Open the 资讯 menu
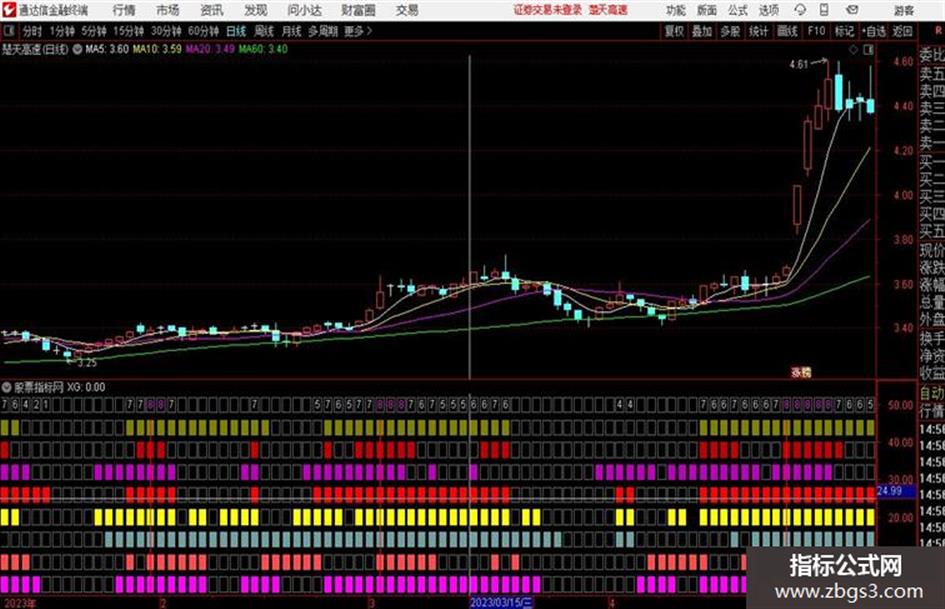This screenshot has height=609, width=945. (x=212, y=10)
